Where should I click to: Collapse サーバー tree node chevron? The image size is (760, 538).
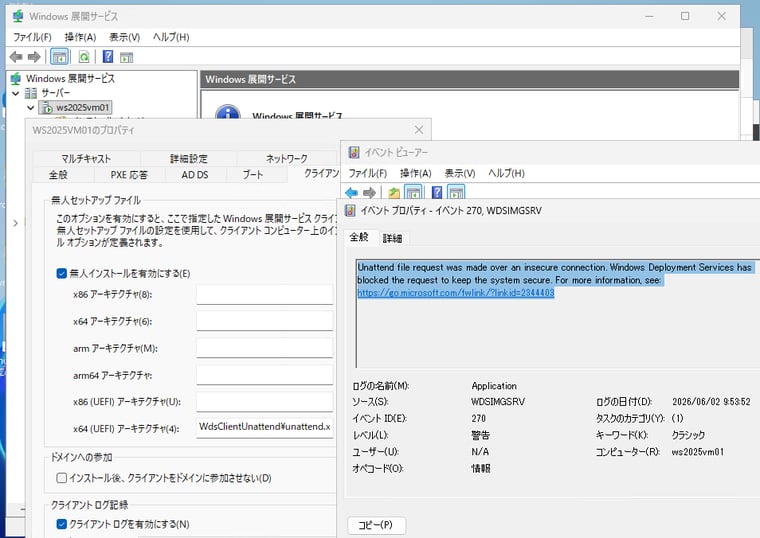coord(16,93)
